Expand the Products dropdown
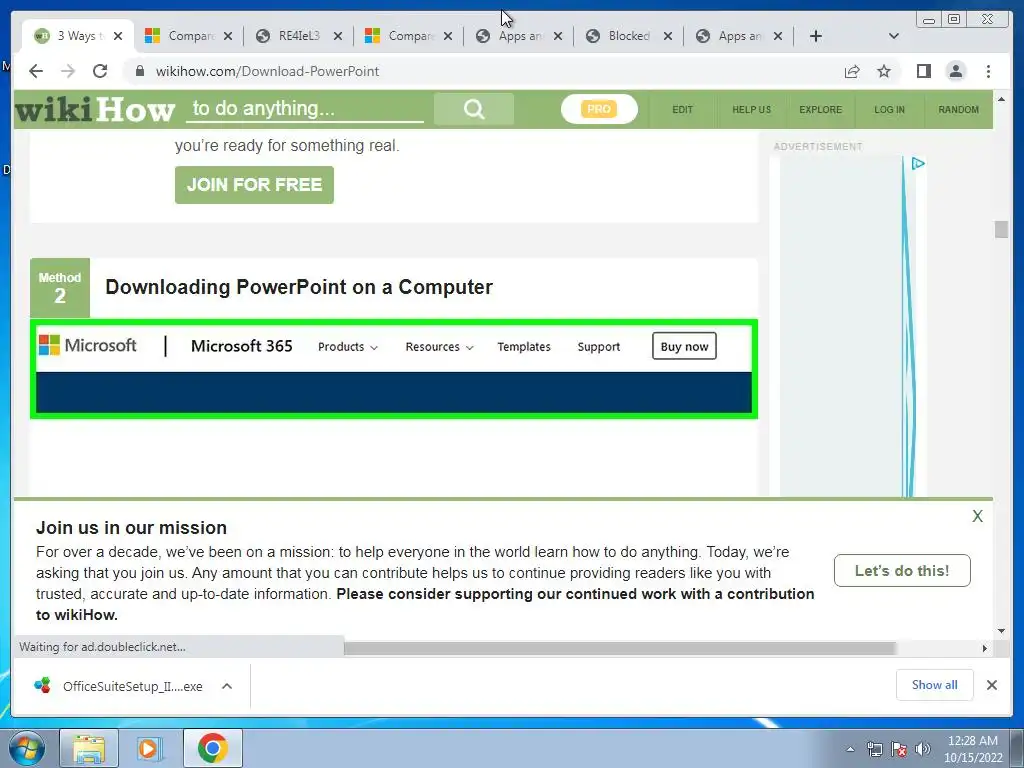Screen dimensions: 1024x768 (347, 347)
